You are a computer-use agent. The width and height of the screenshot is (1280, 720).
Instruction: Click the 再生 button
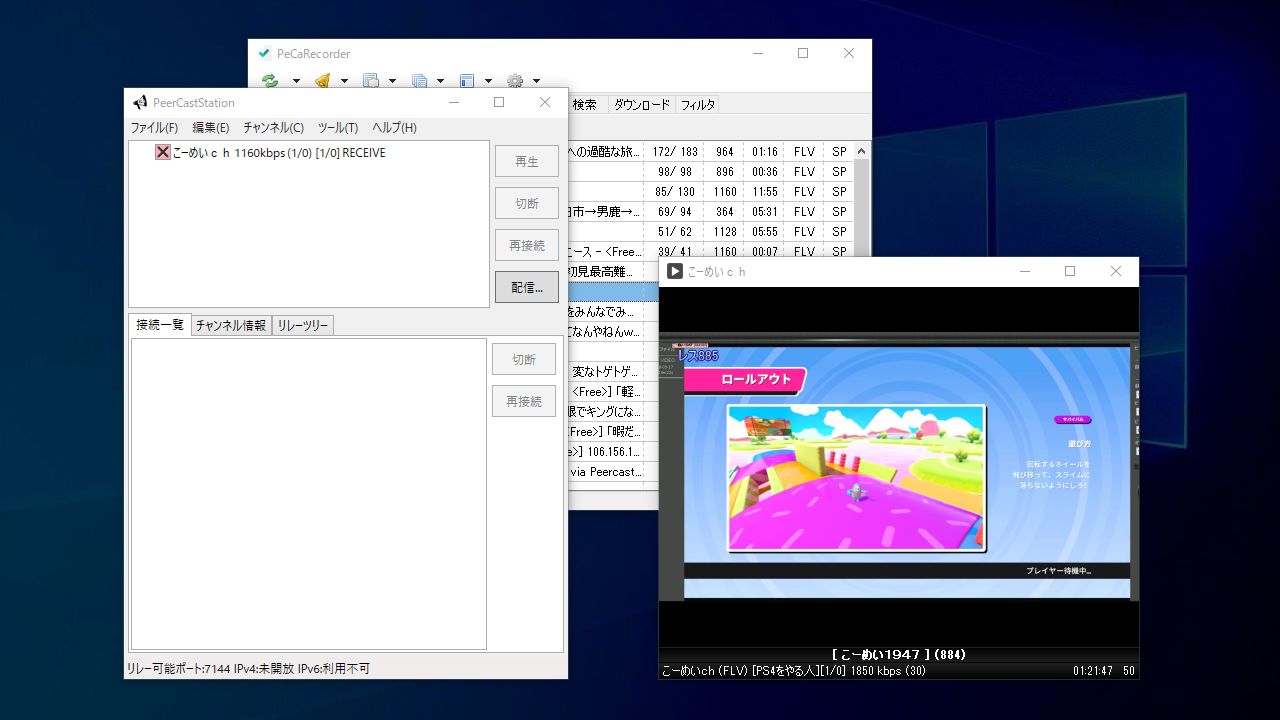527,161
